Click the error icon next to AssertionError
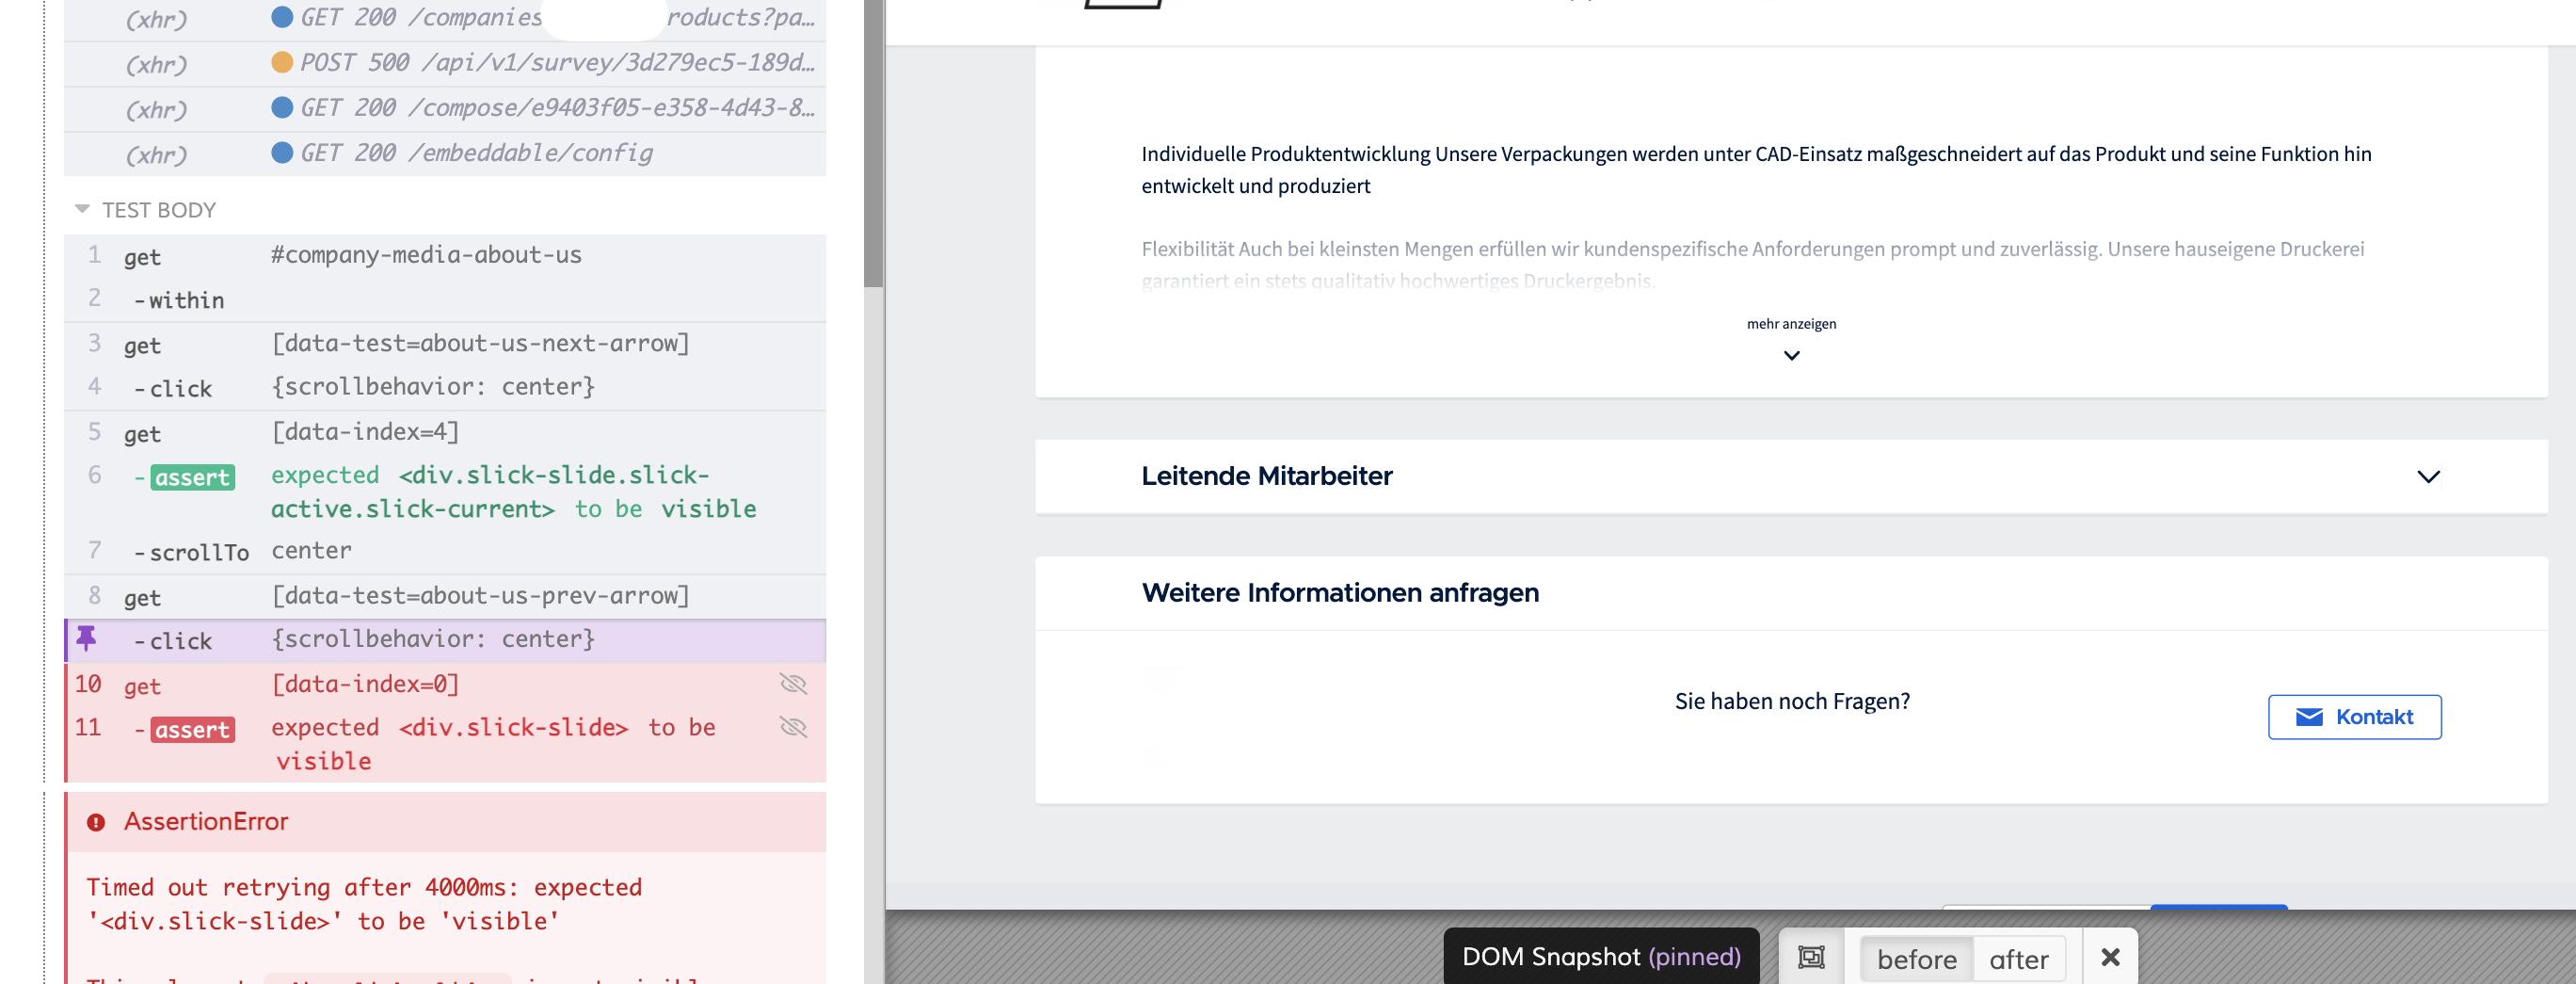 [x=96, y=821]
